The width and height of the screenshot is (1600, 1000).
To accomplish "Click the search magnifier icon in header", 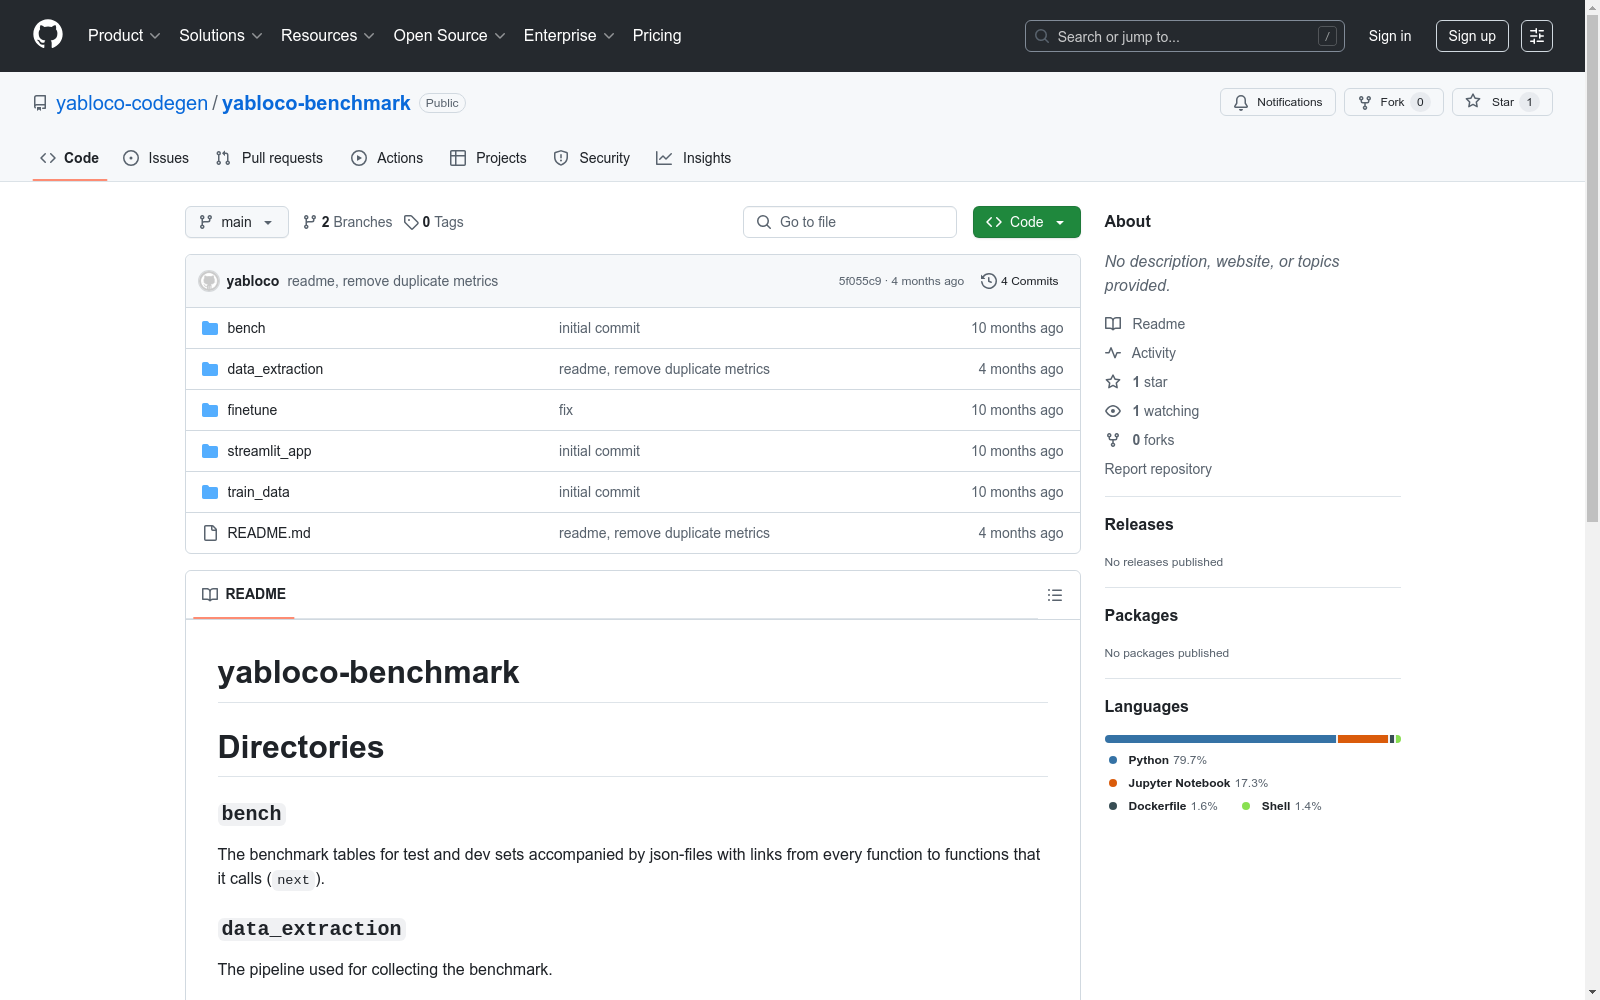I will tap(1042, 36).
